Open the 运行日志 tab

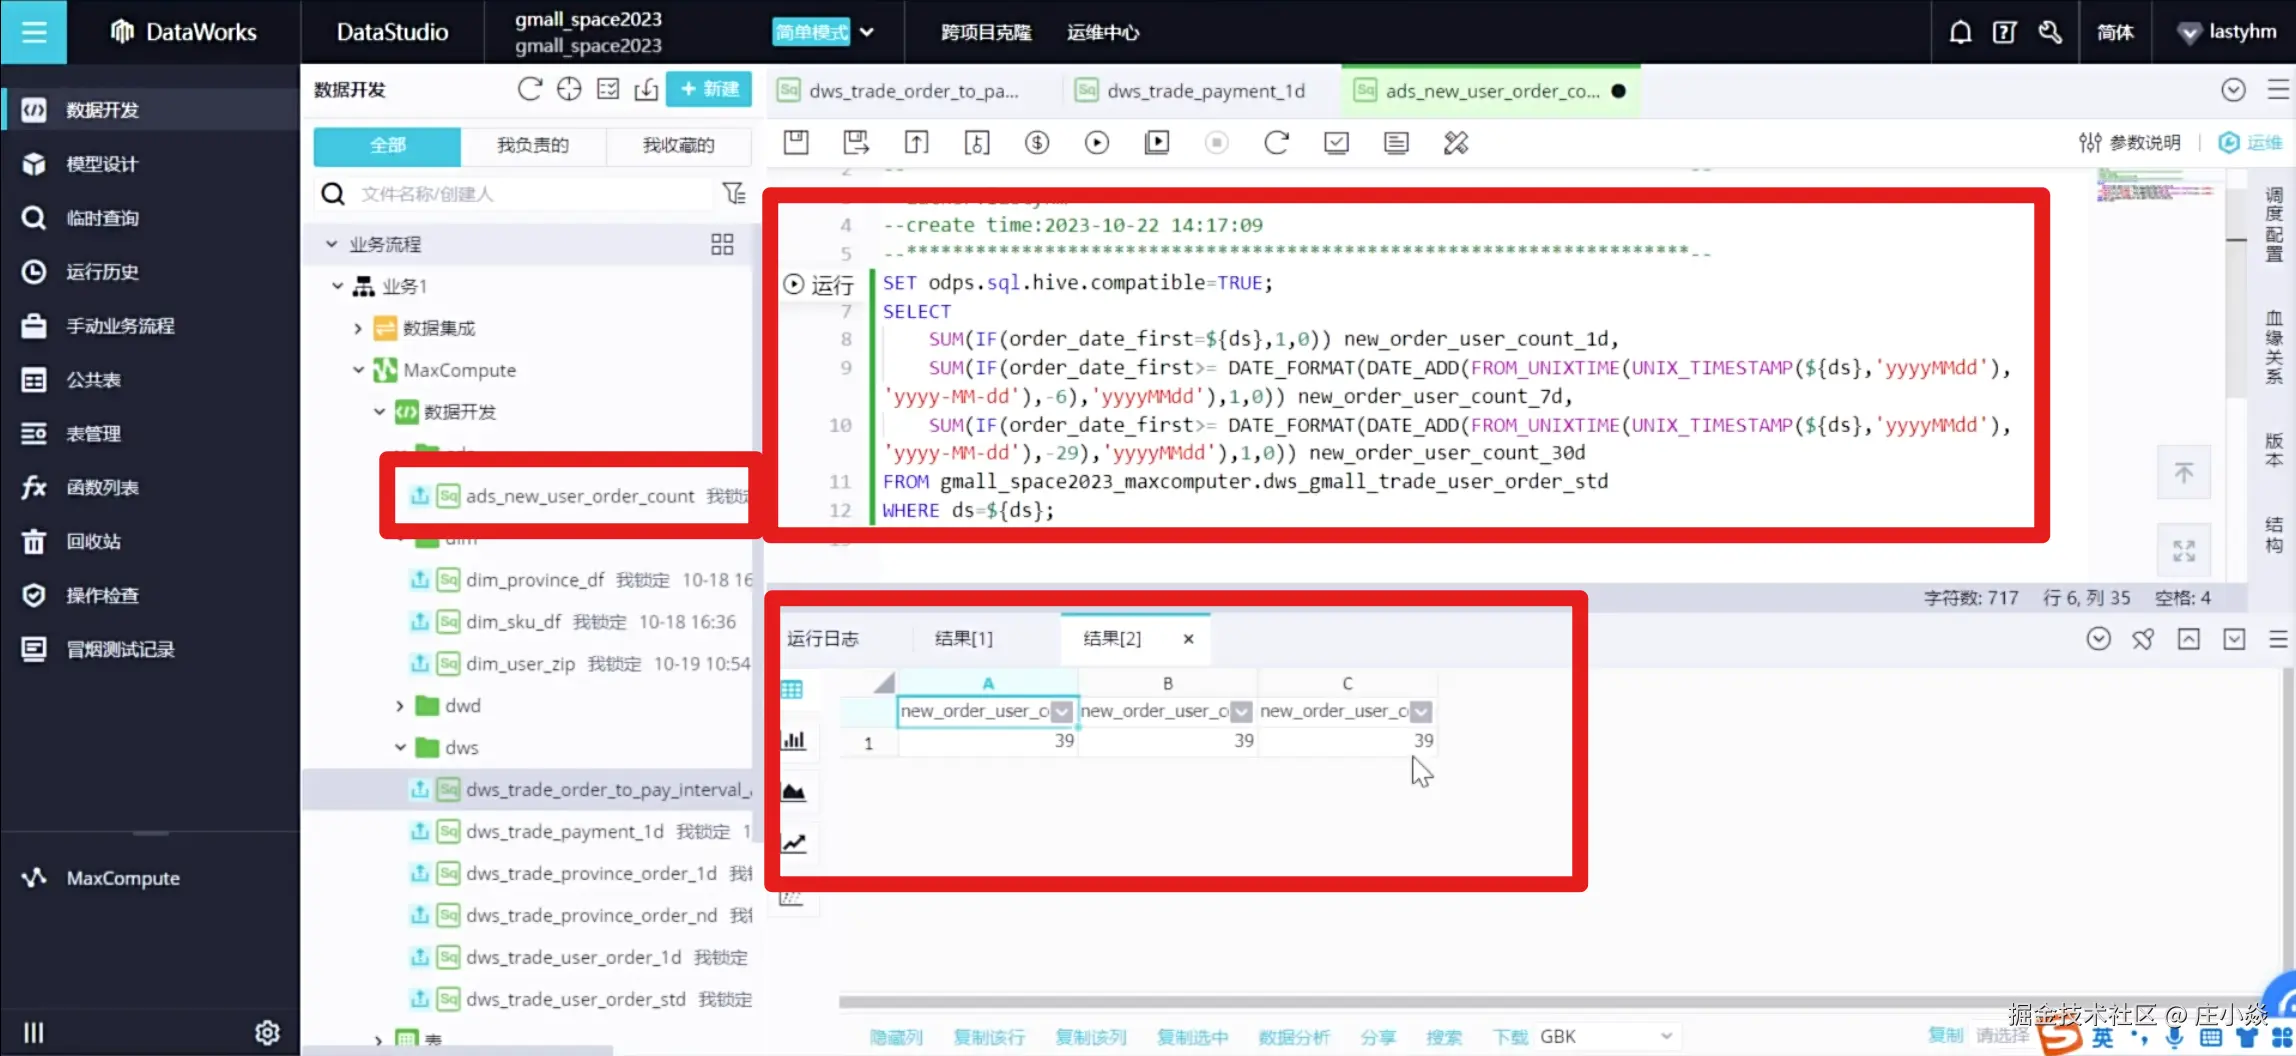(822, 638)
